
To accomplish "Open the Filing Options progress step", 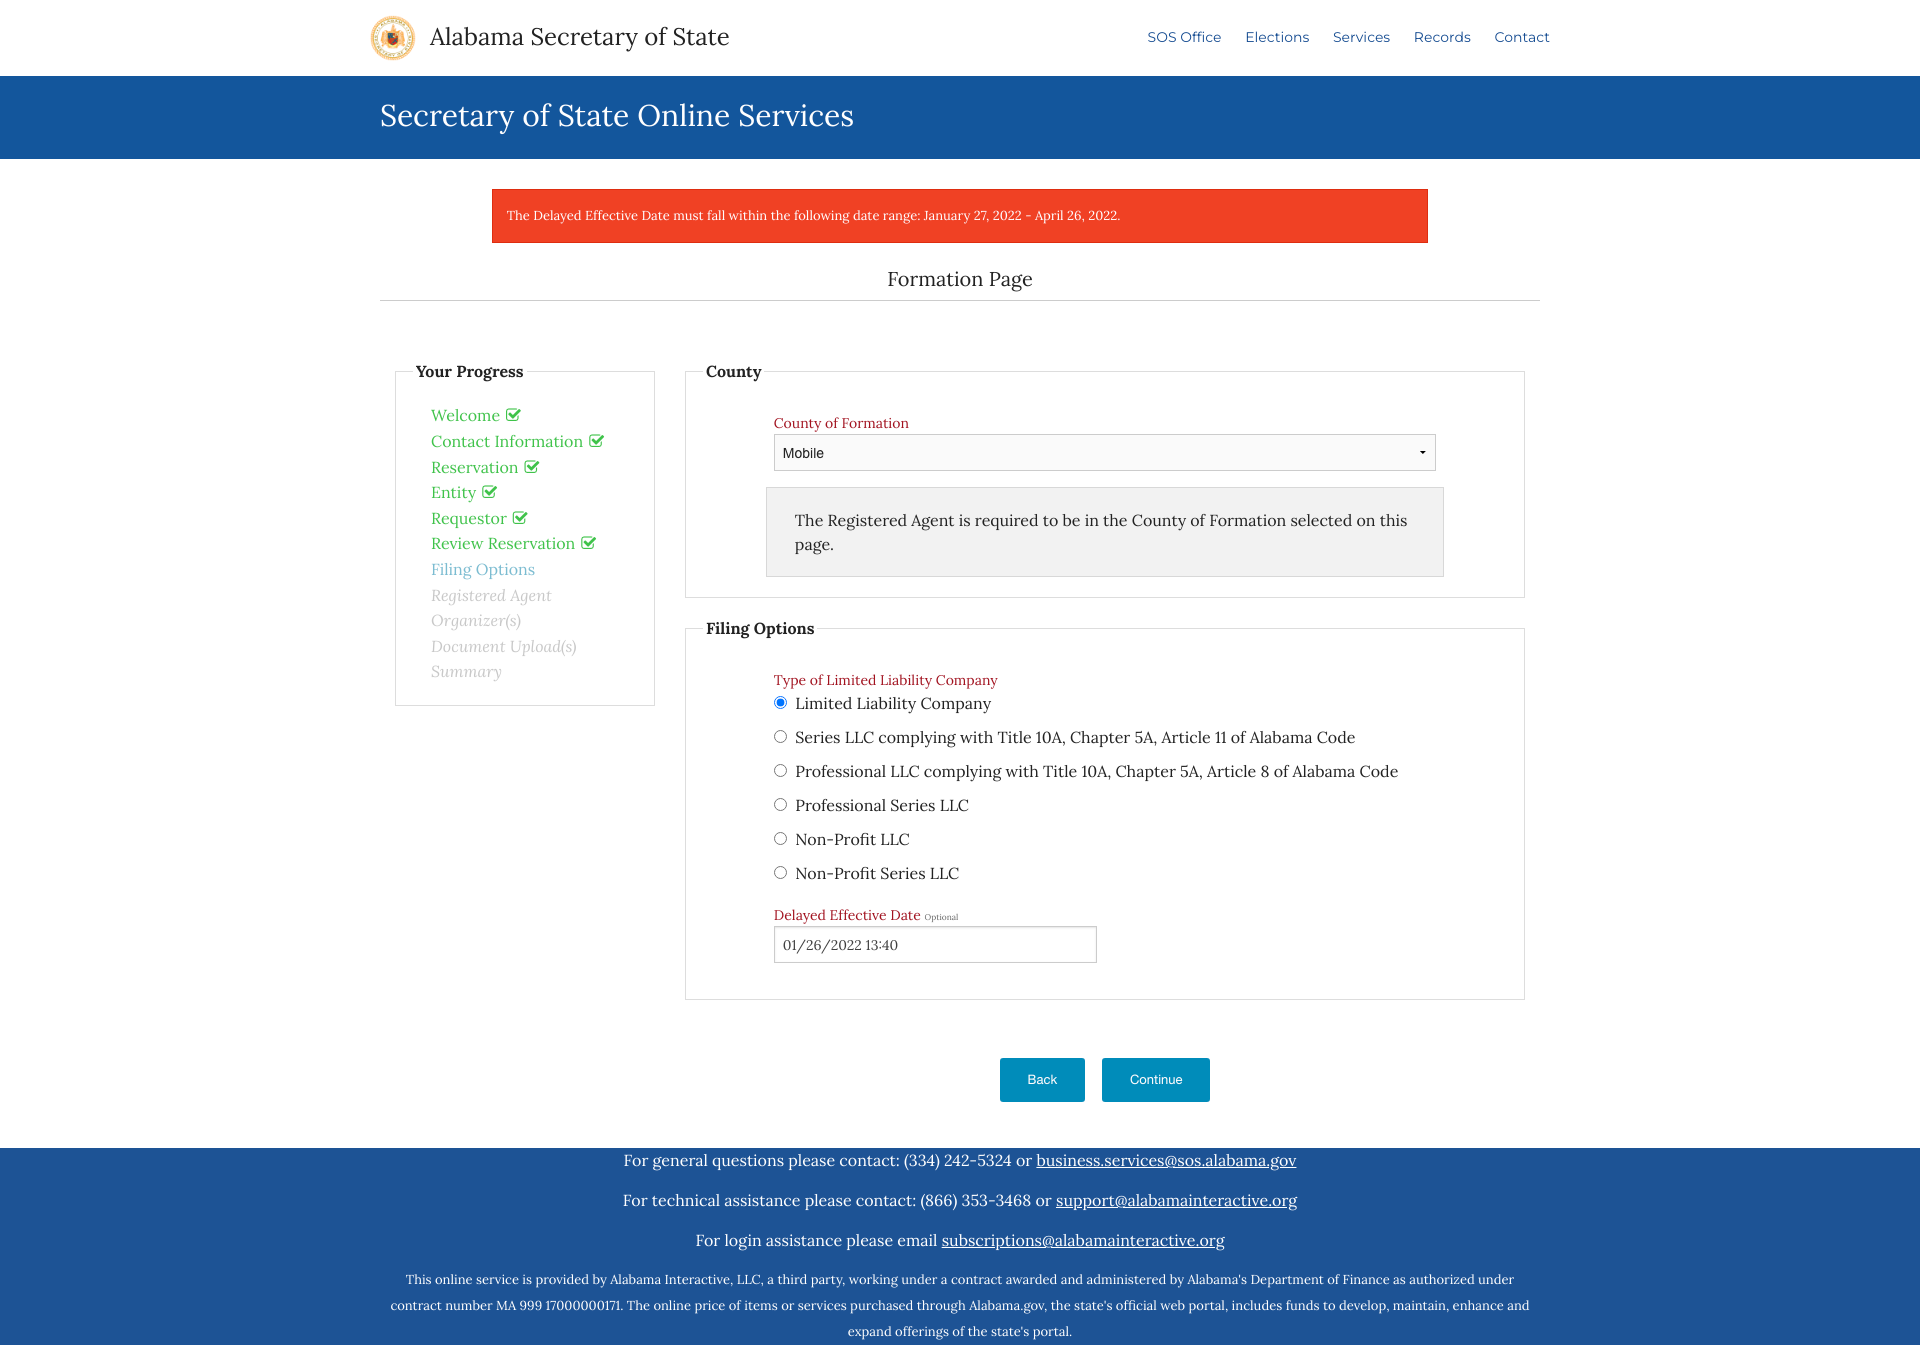I will coord(483,569).
